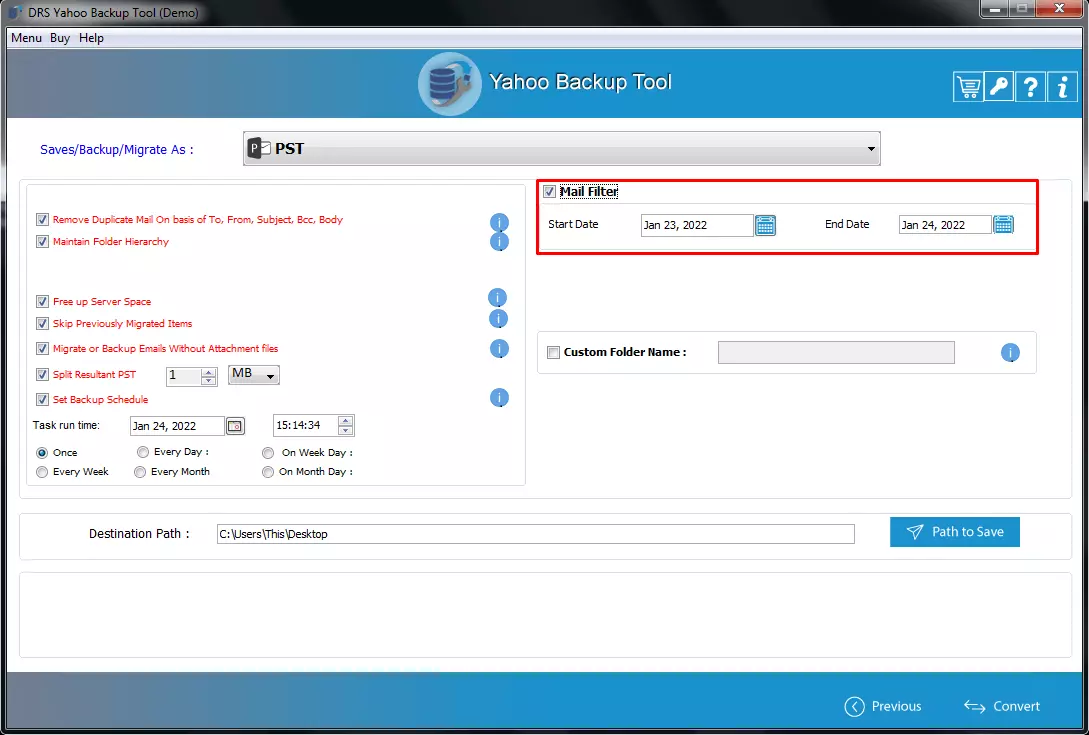Click the Destination Path text field
Image resolution: width=1089 pixels, height=735 pixels.
(x=535, y=534)
